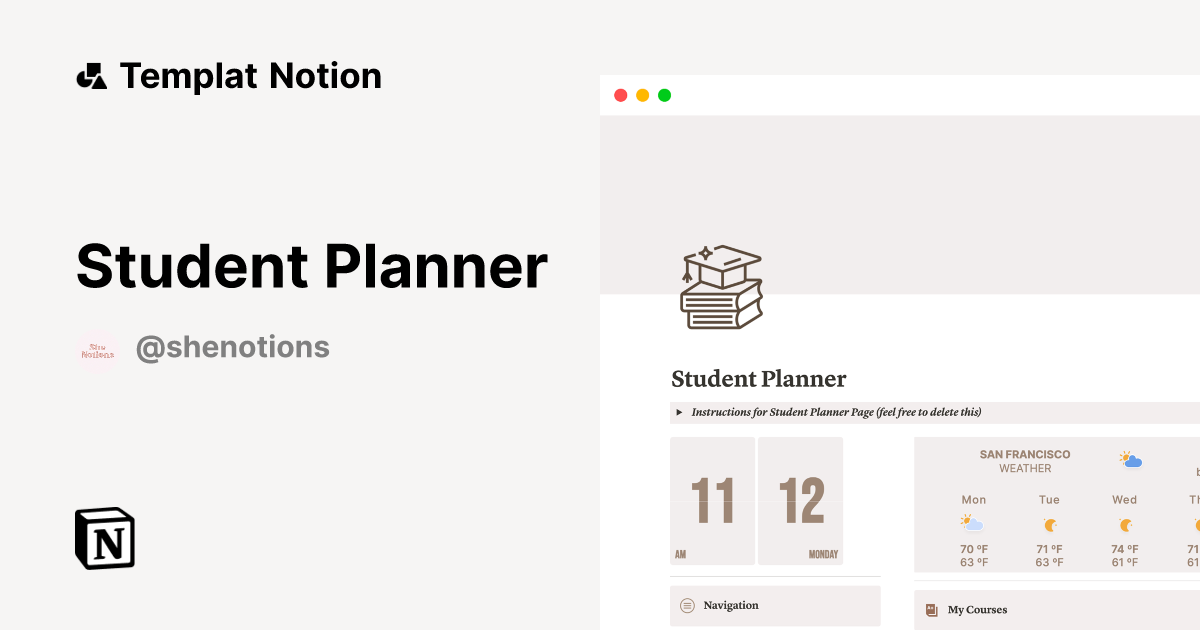1200x630 pixels.
Task: Click the Notion logo in the bottom left
Action: [x=104, y=539]
